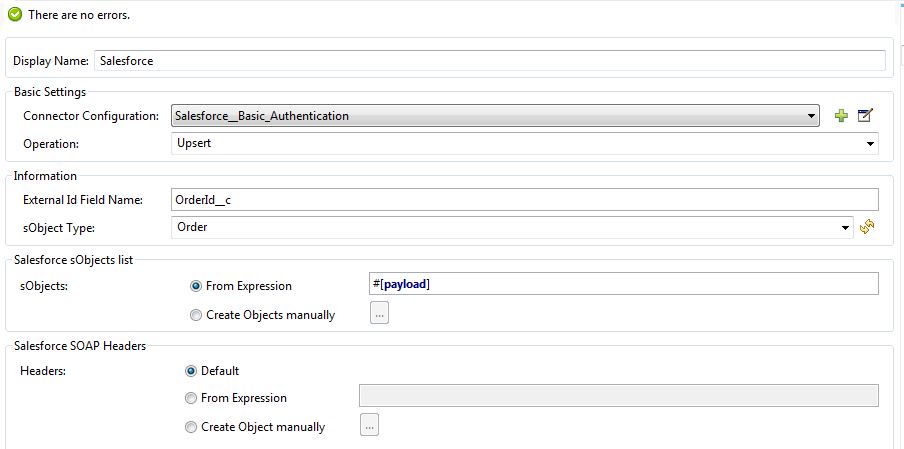Enable headers From Expression radio option
Image resolution: width=904 pixels, height=449 pixels.
(191, 398)
